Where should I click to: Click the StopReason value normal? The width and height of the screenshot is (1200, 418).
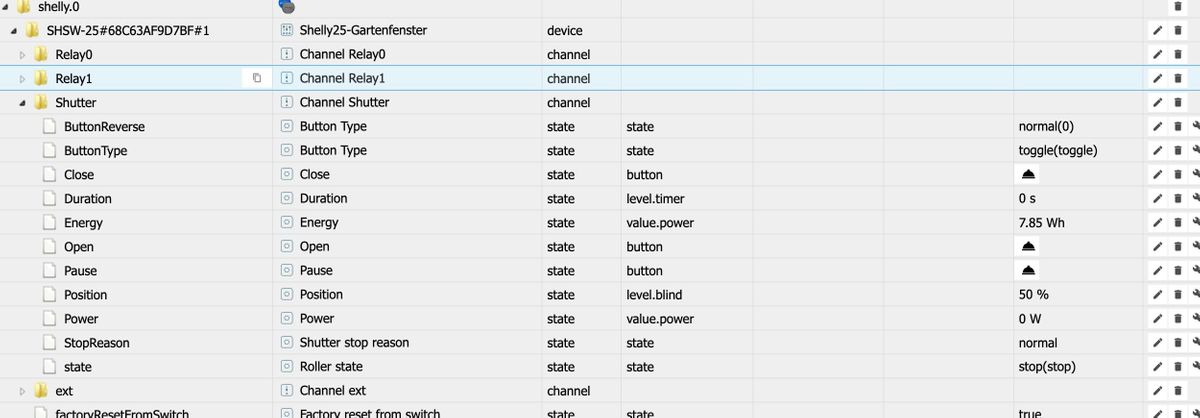[1037, 342]
